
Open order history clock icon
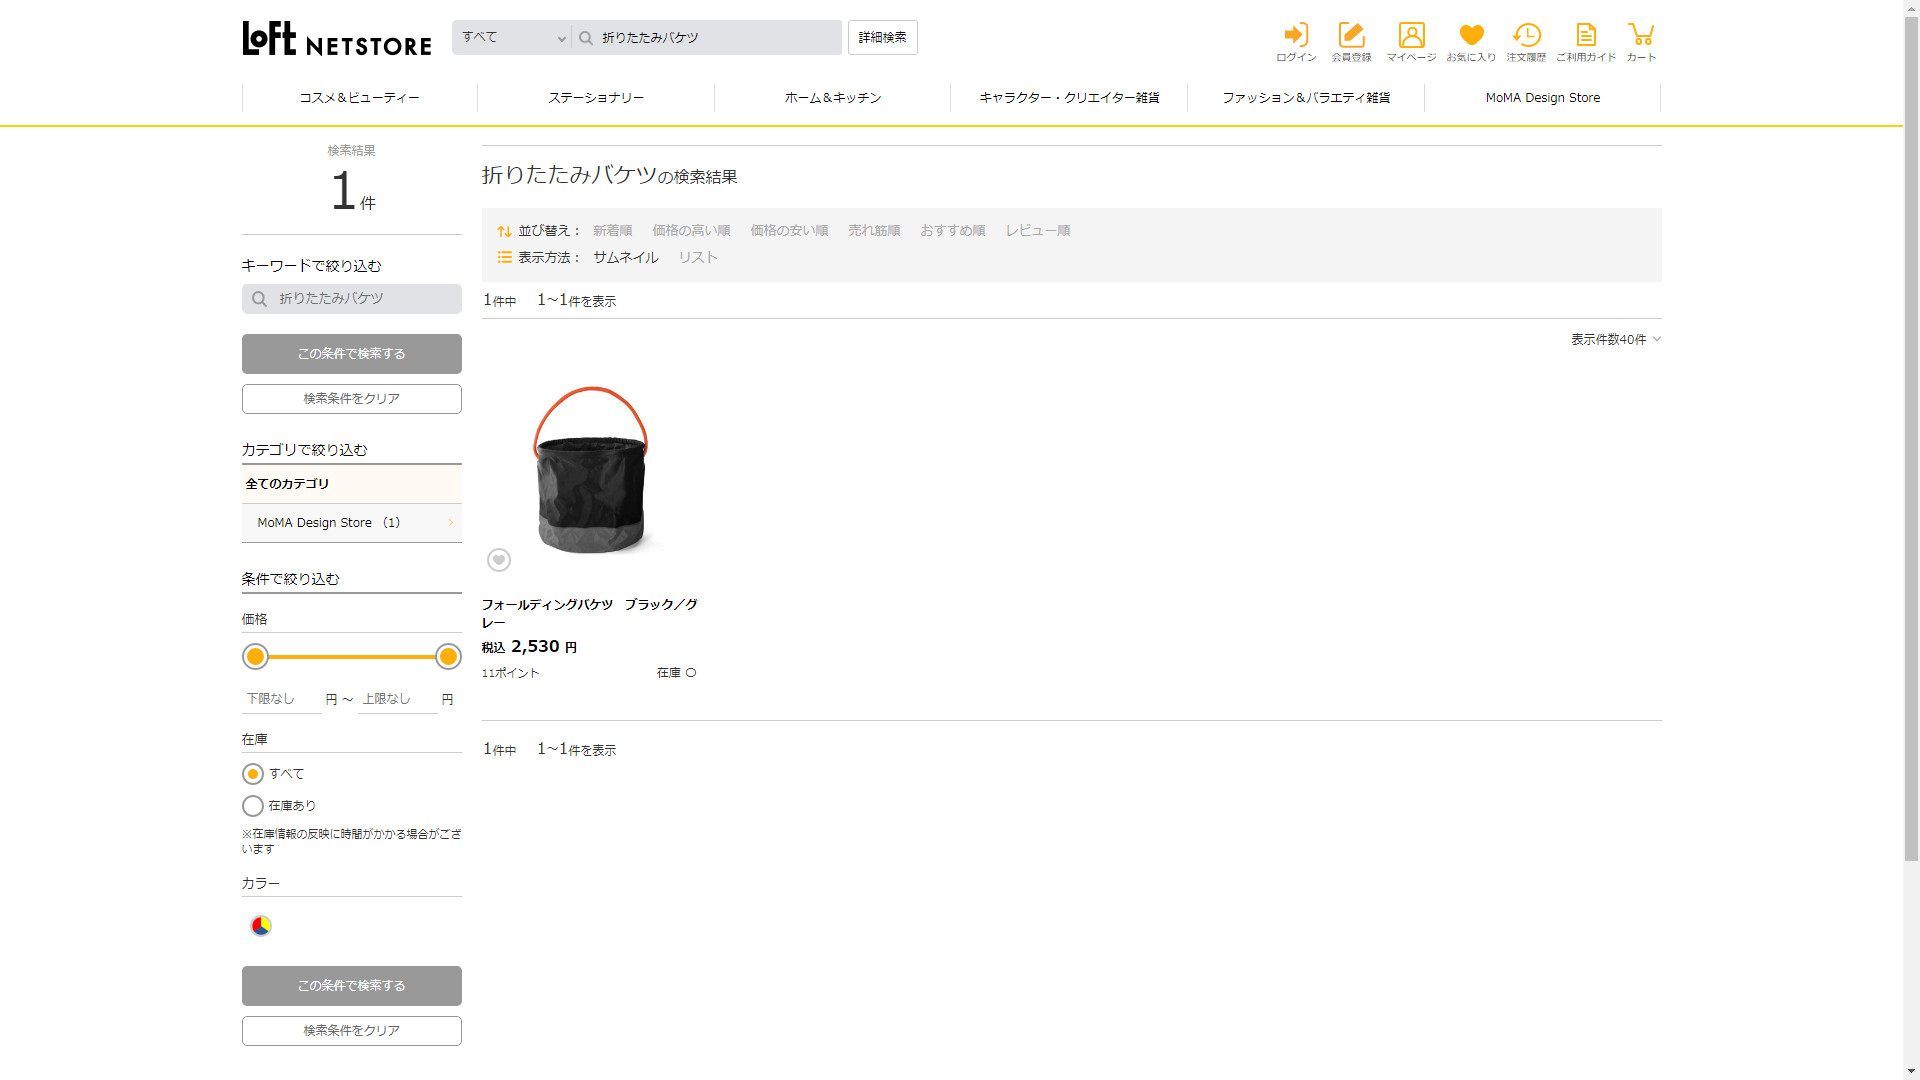pos(1526,36)
